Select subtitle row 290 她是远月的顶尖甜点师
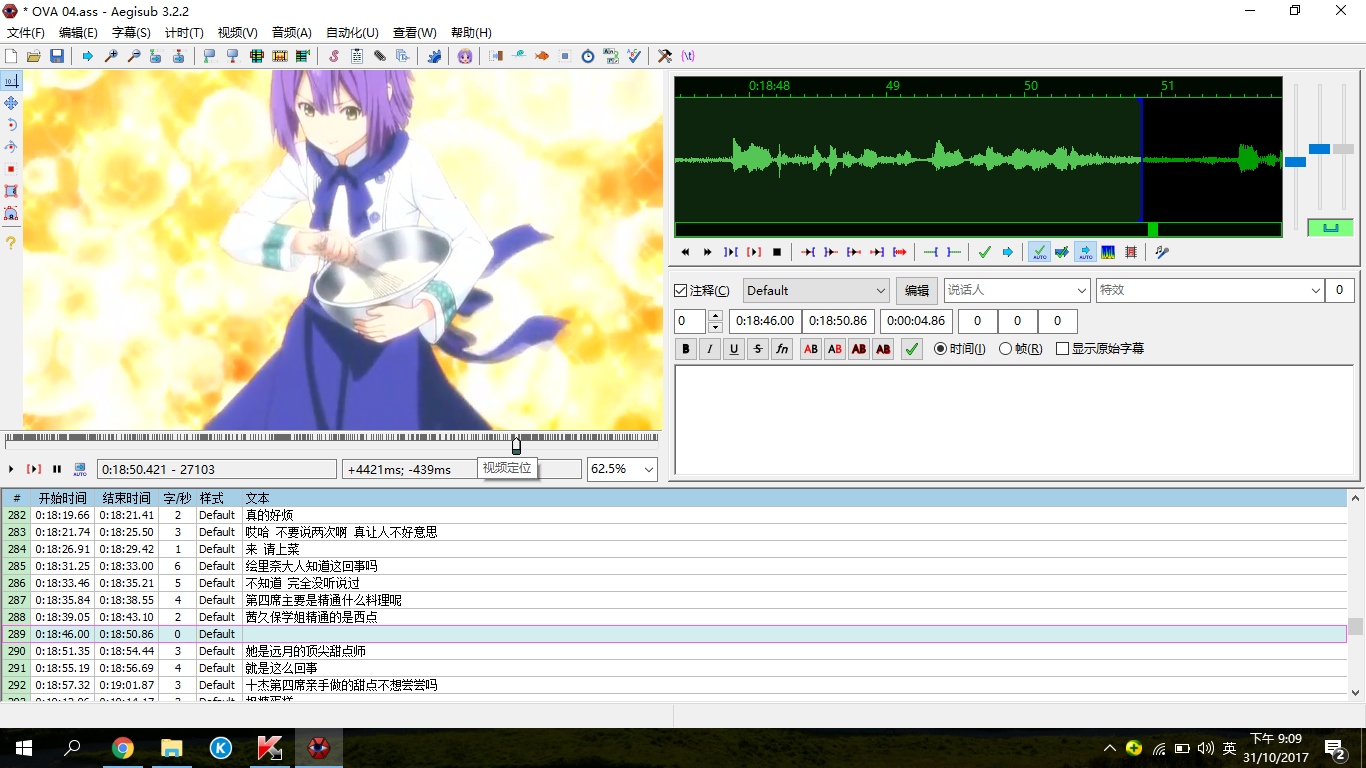This screenshot has height=768, width=1366. (x=674, y=651)
